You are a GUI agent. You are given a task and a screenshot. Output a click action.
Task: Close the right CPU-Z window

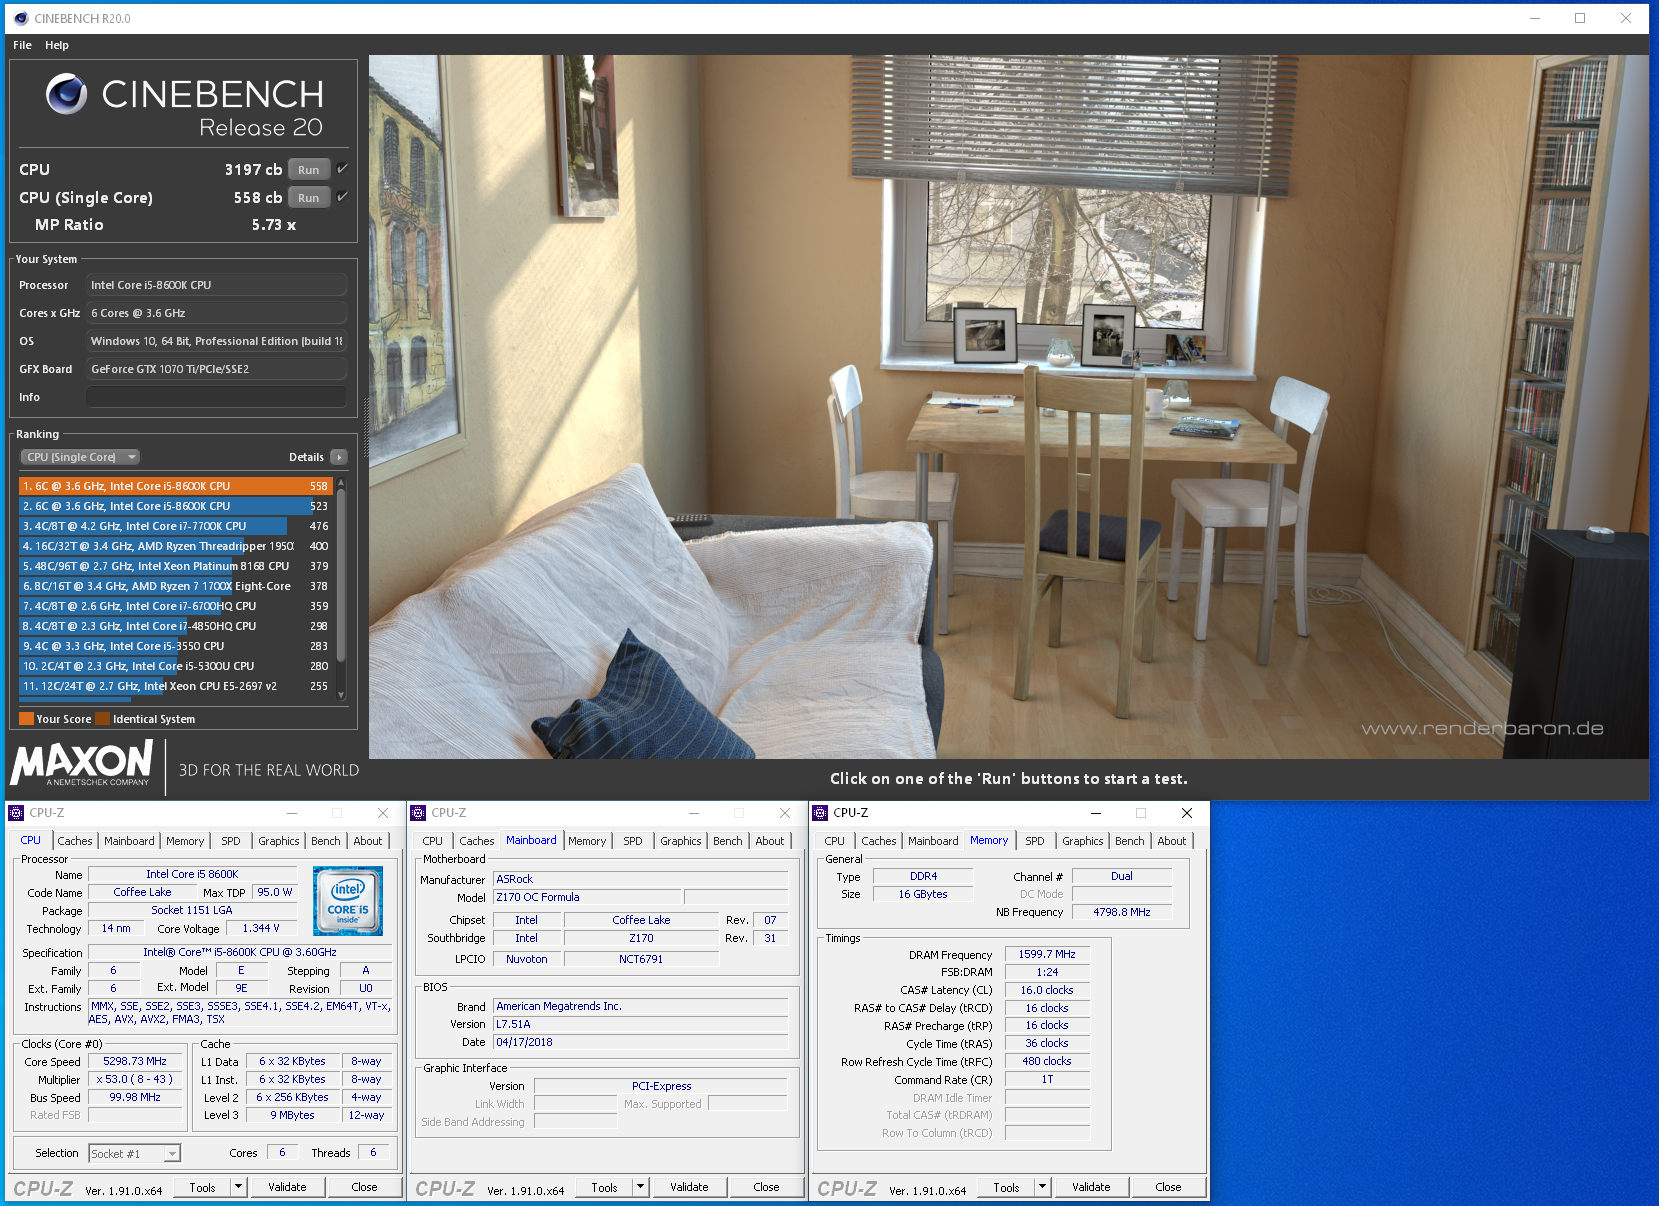point(1187,813)
